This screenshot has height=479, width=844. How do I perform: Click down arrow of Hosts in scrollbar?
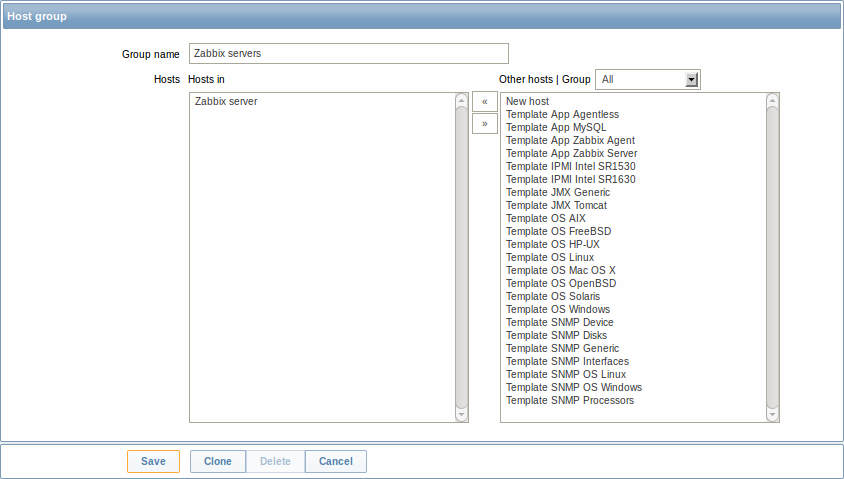(461, 415)
